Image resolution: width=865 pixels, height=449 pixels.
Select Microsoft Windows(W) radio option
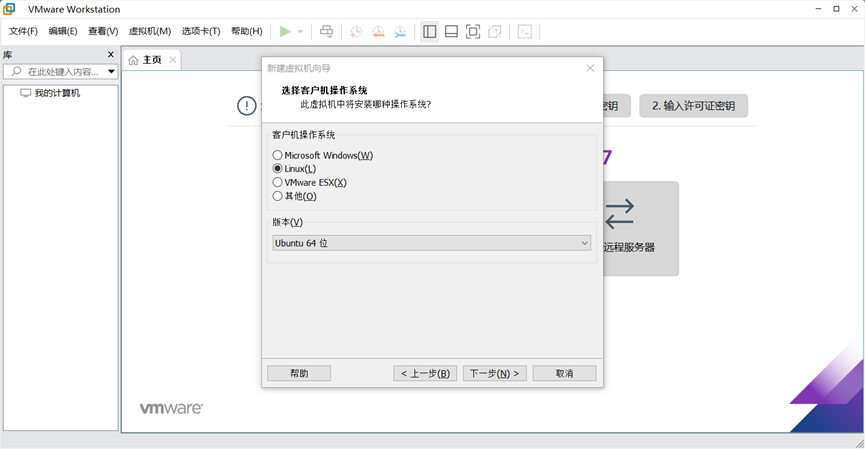point(323,156)
